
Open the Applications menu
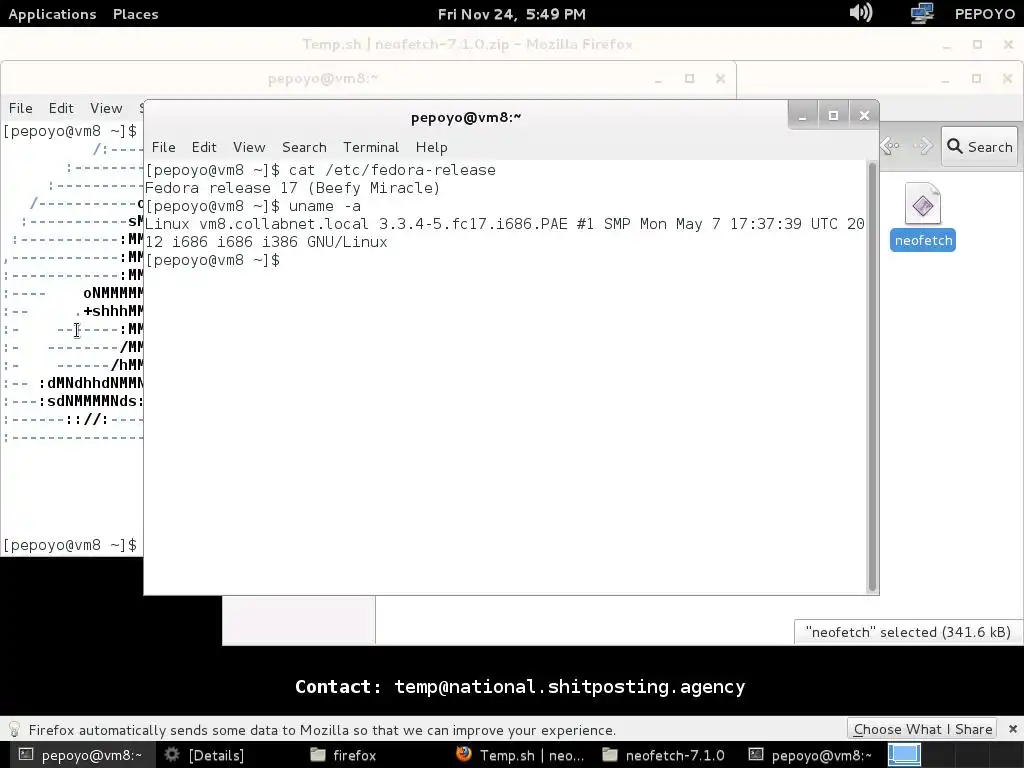[52, 14]
